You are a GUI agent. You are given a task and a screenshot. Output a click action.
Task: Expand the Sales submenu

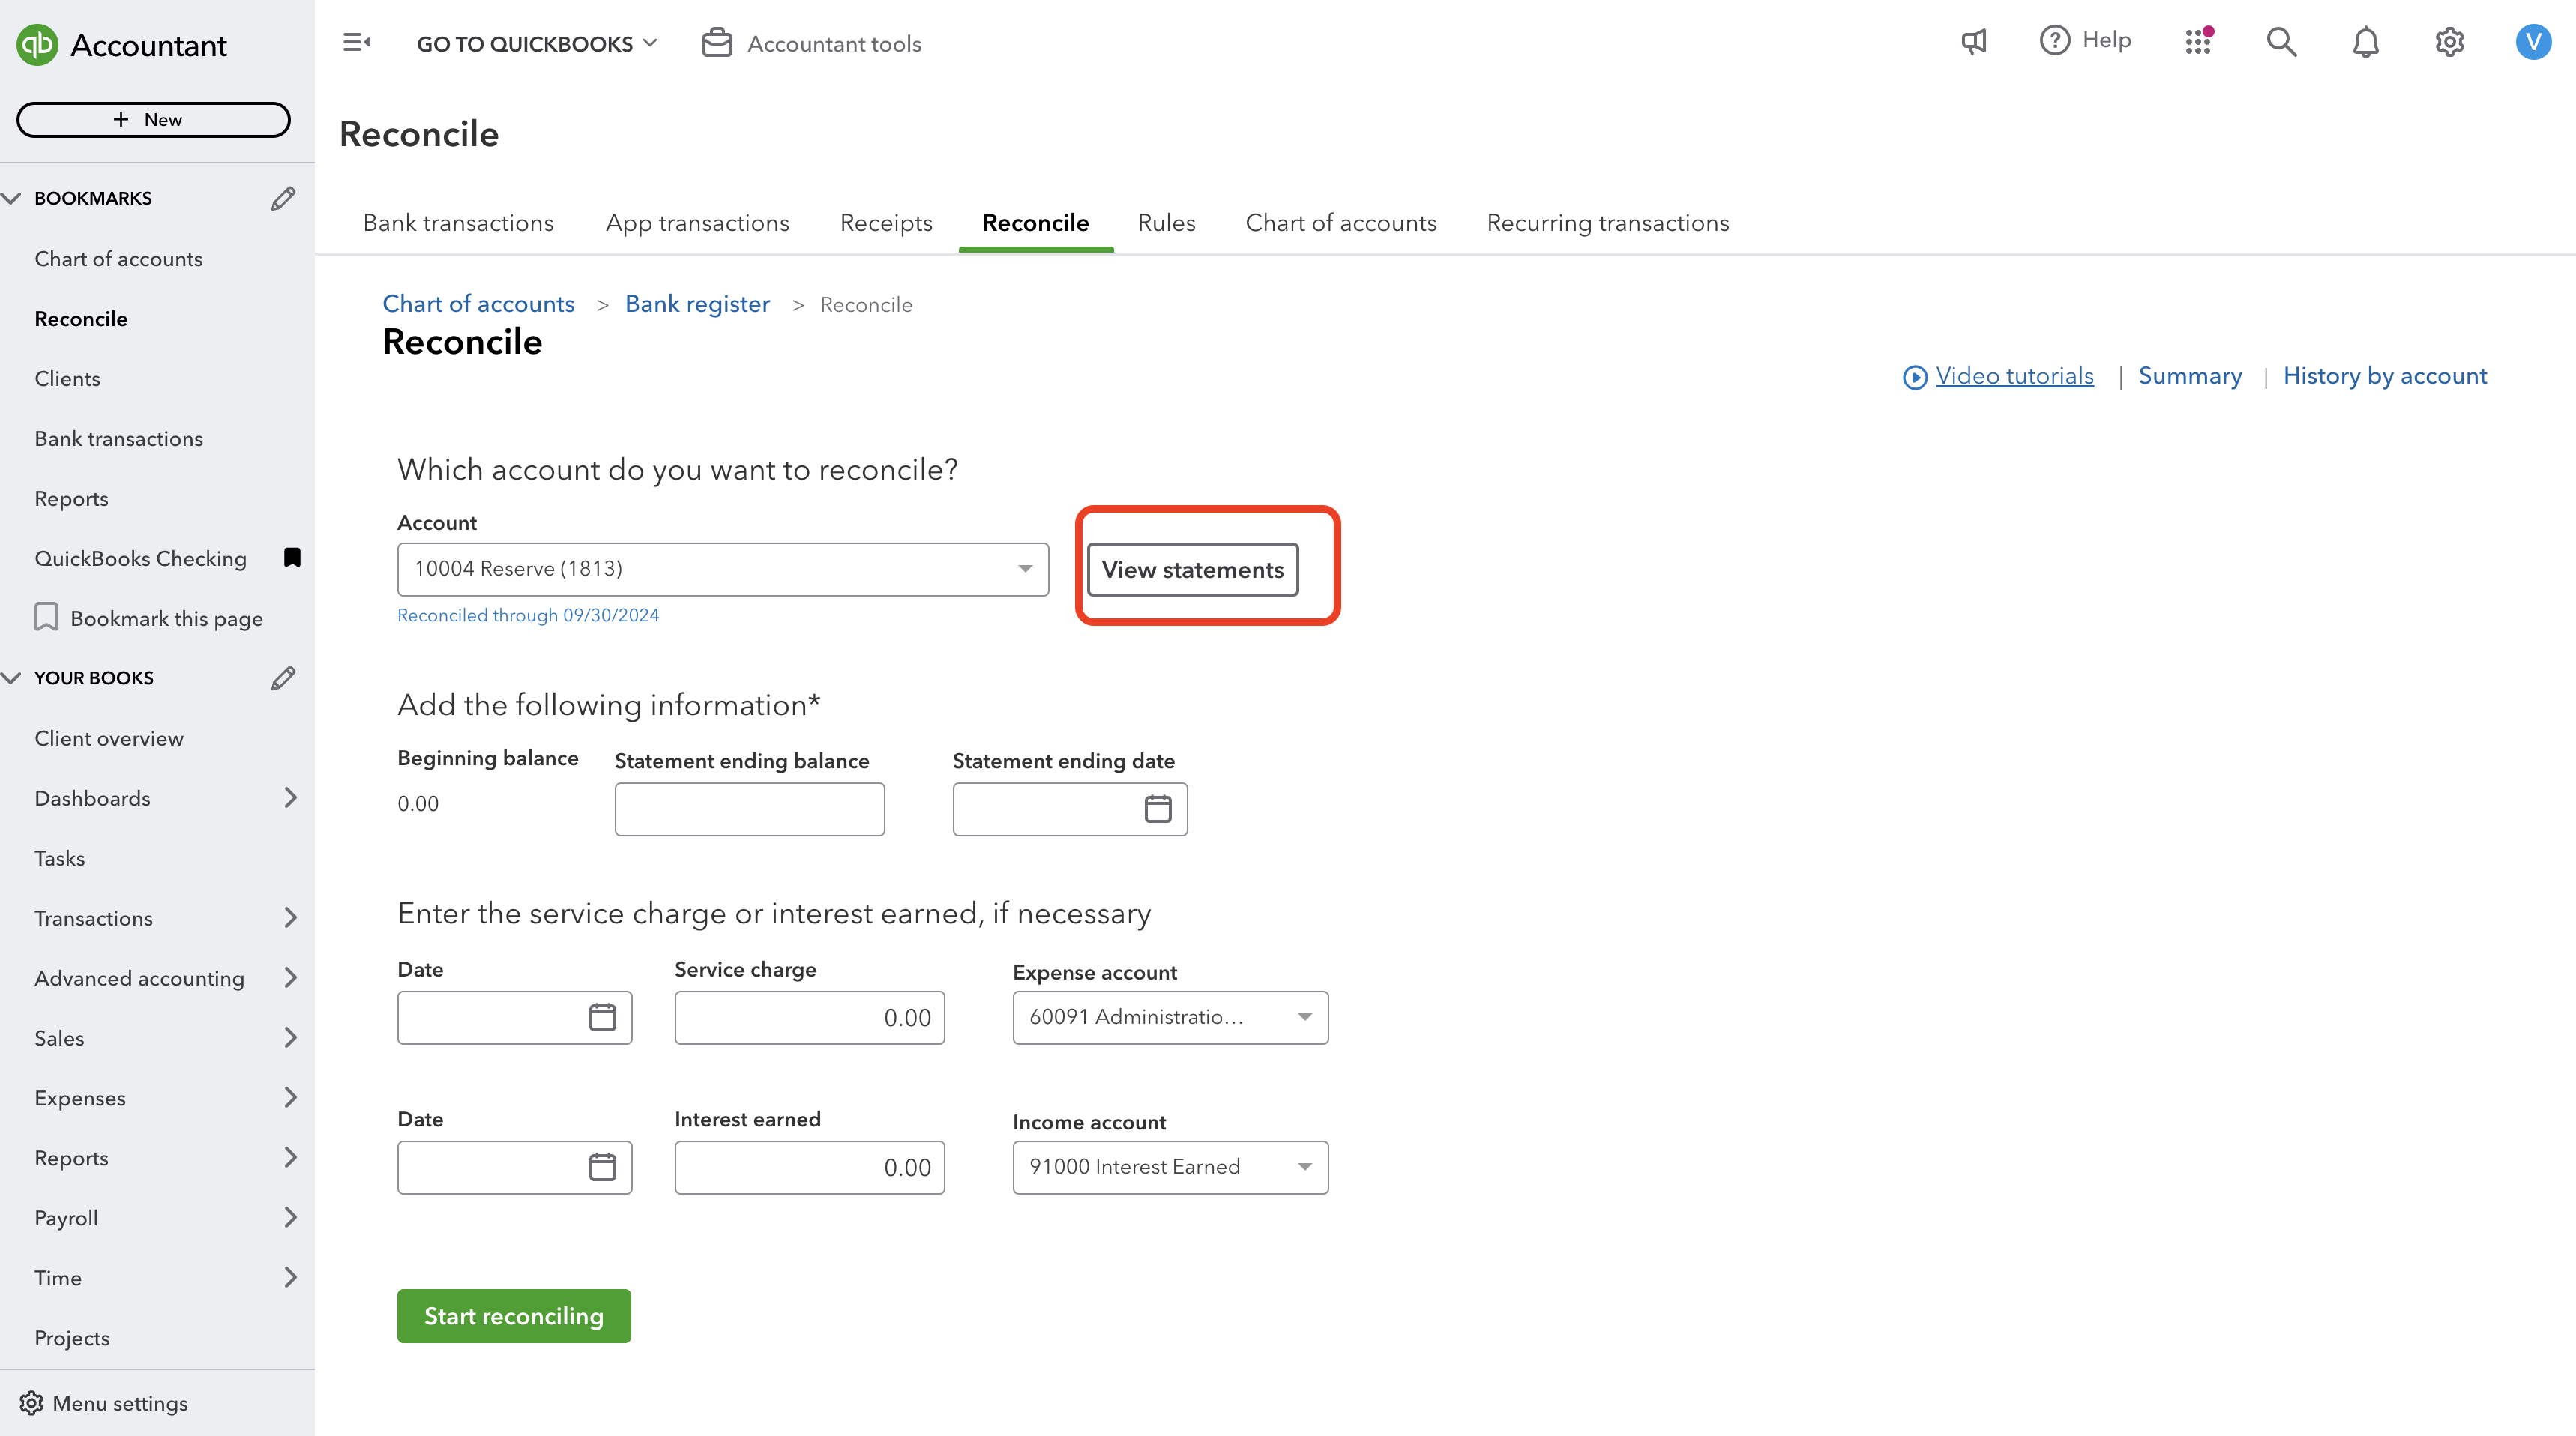(x=290, y=1038)
